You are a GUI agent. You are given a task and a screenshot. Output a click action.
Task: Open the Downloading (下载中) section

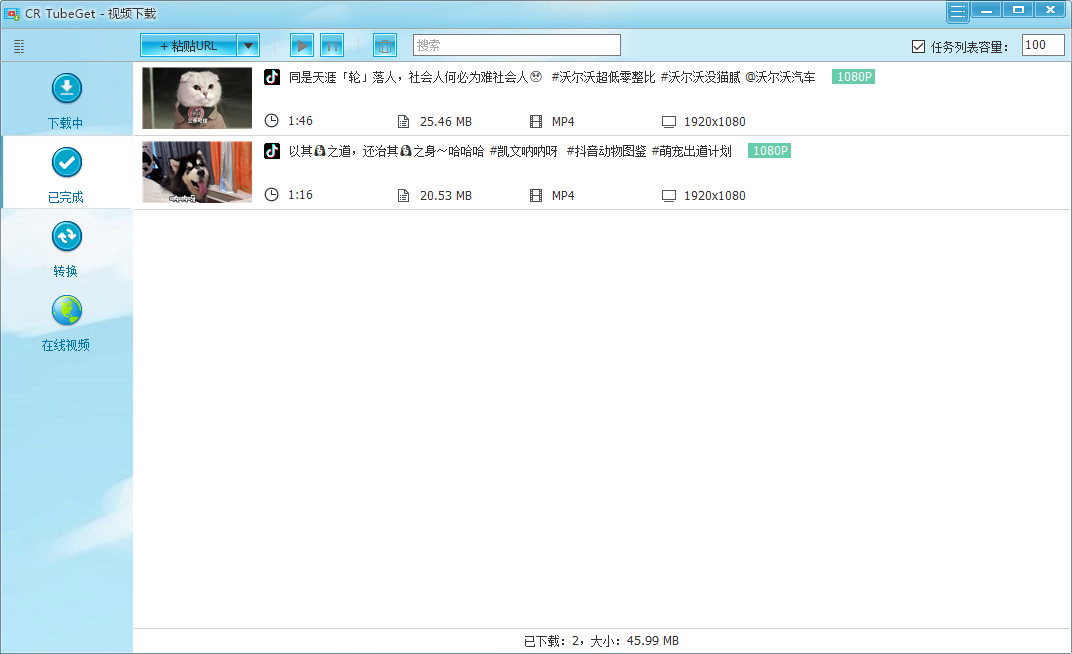66,100
